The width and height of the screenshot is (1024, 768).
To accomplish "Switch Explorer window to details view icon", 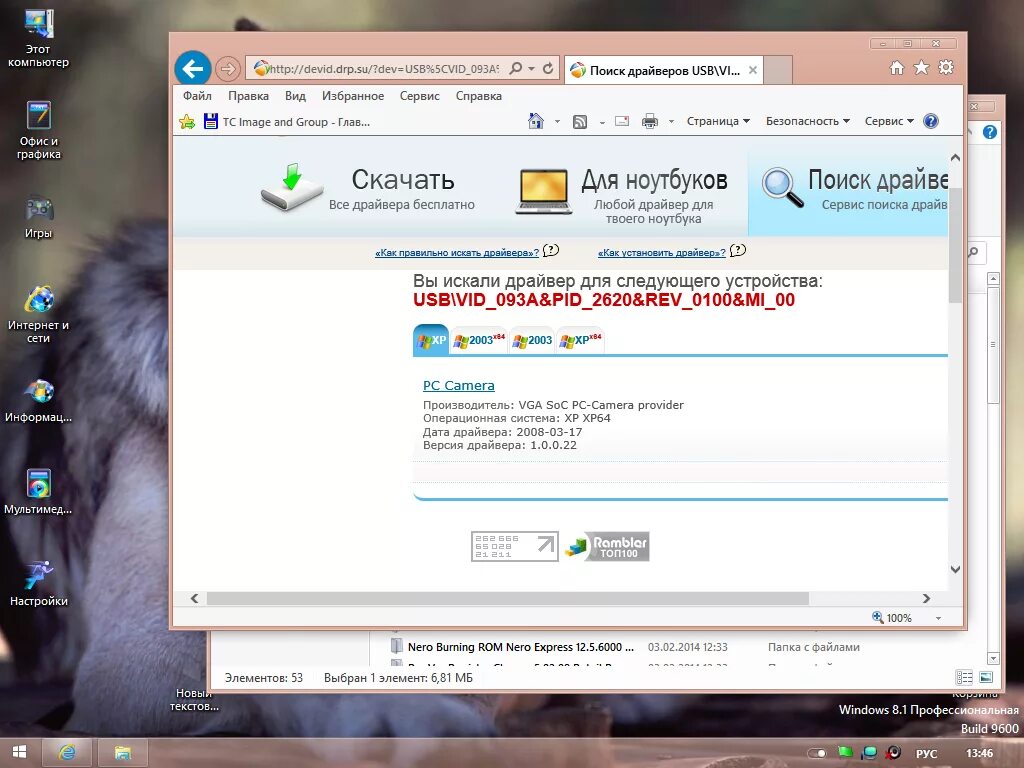I will tap(964, 678).
